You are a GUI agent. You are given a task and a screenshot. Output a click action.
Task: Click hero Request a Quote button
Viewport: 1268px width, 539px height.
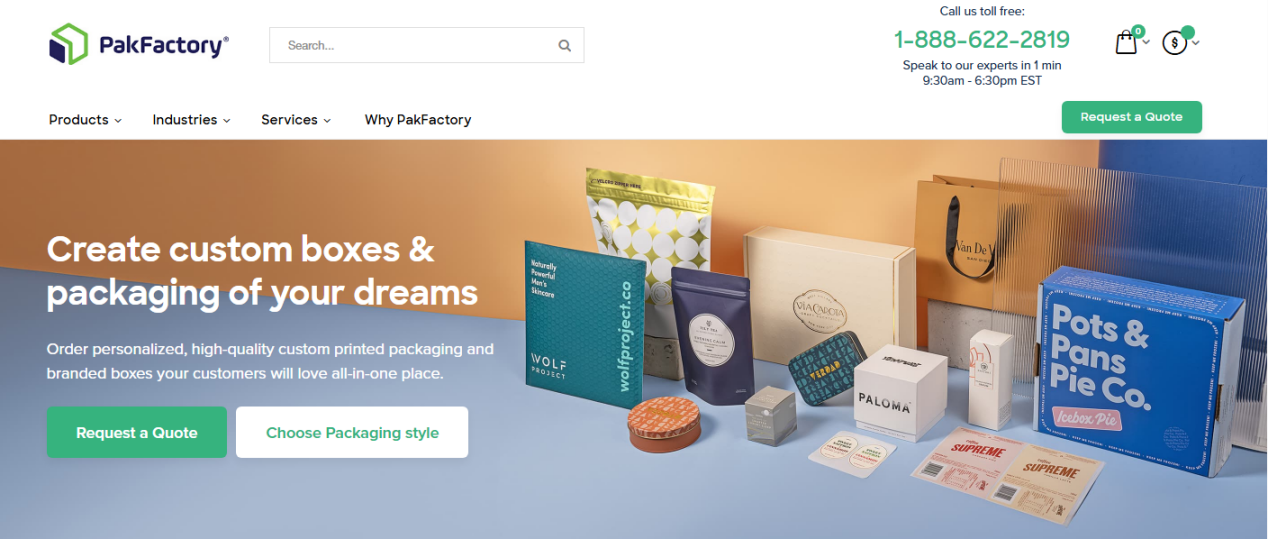[137, 432]
